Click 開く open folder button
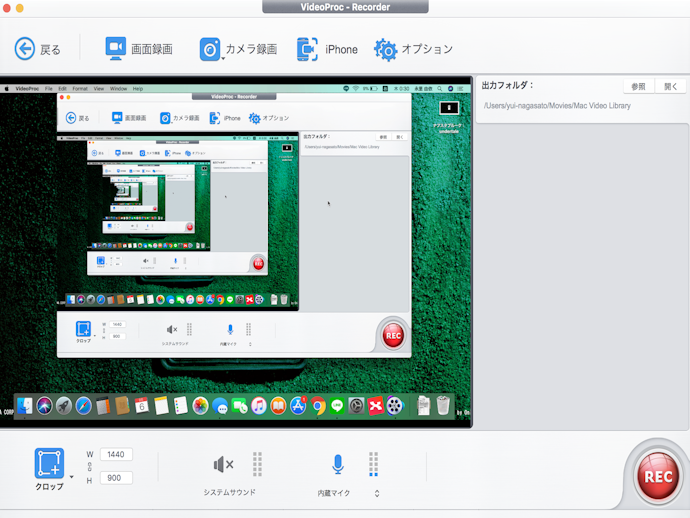Viewport: 690px width, 518px height. pyautogui.click(x=670, y=87)
